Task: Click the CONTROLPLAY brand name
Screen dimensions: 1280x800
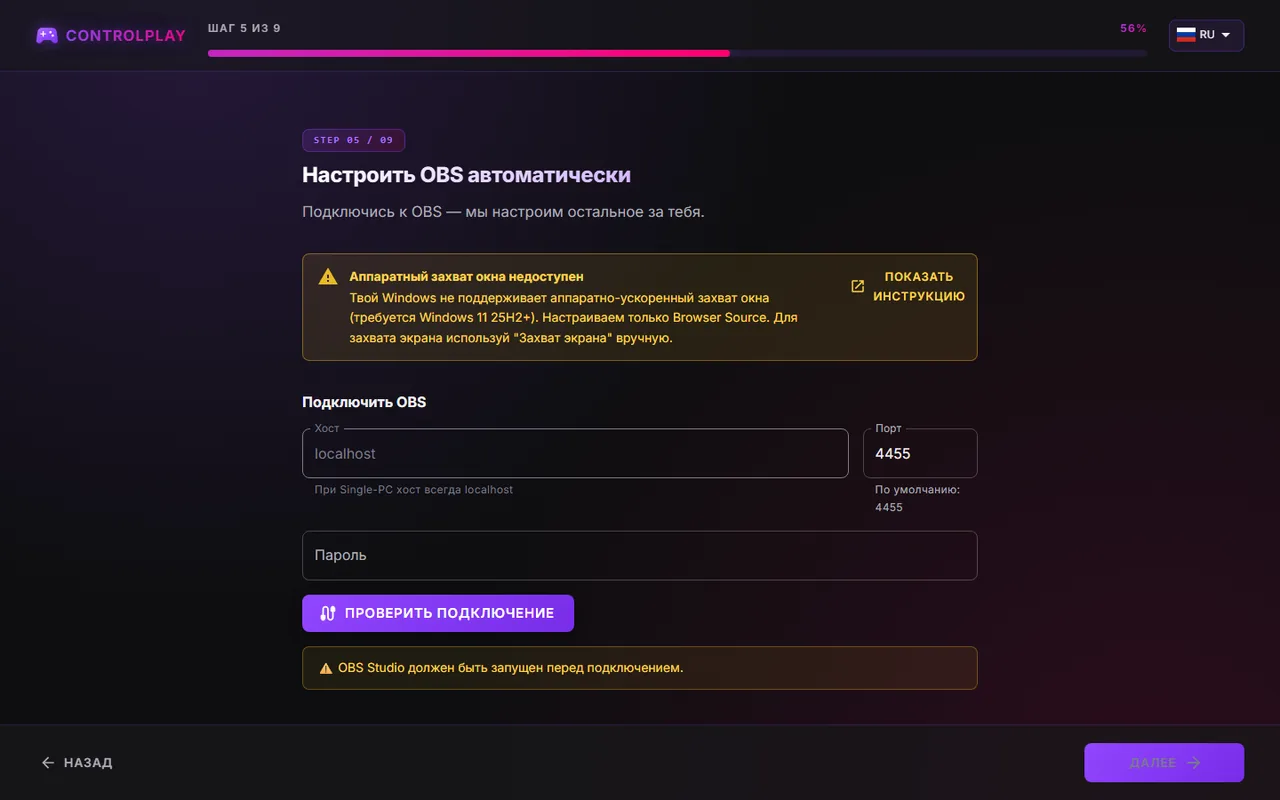Action: pyautogui.click(x=126, y=36)
